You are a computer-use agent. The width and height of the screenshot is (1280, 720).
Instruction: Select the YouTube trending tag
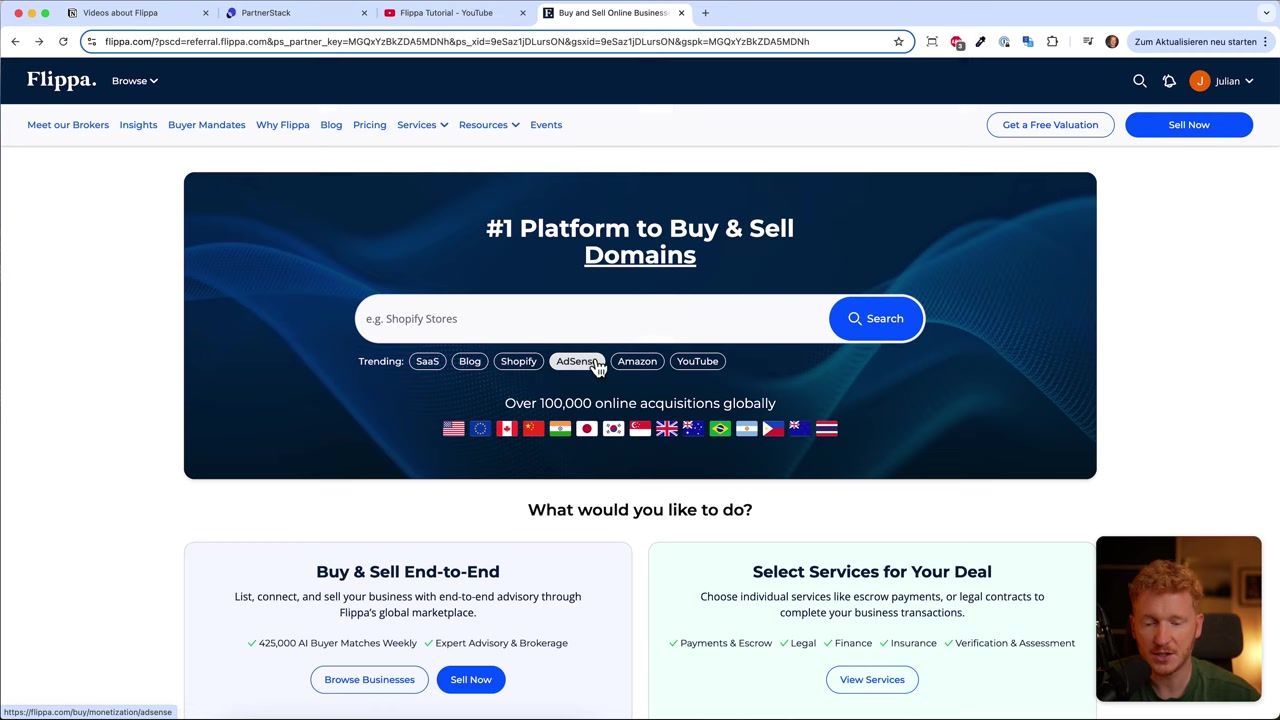[x=697, y=361]
